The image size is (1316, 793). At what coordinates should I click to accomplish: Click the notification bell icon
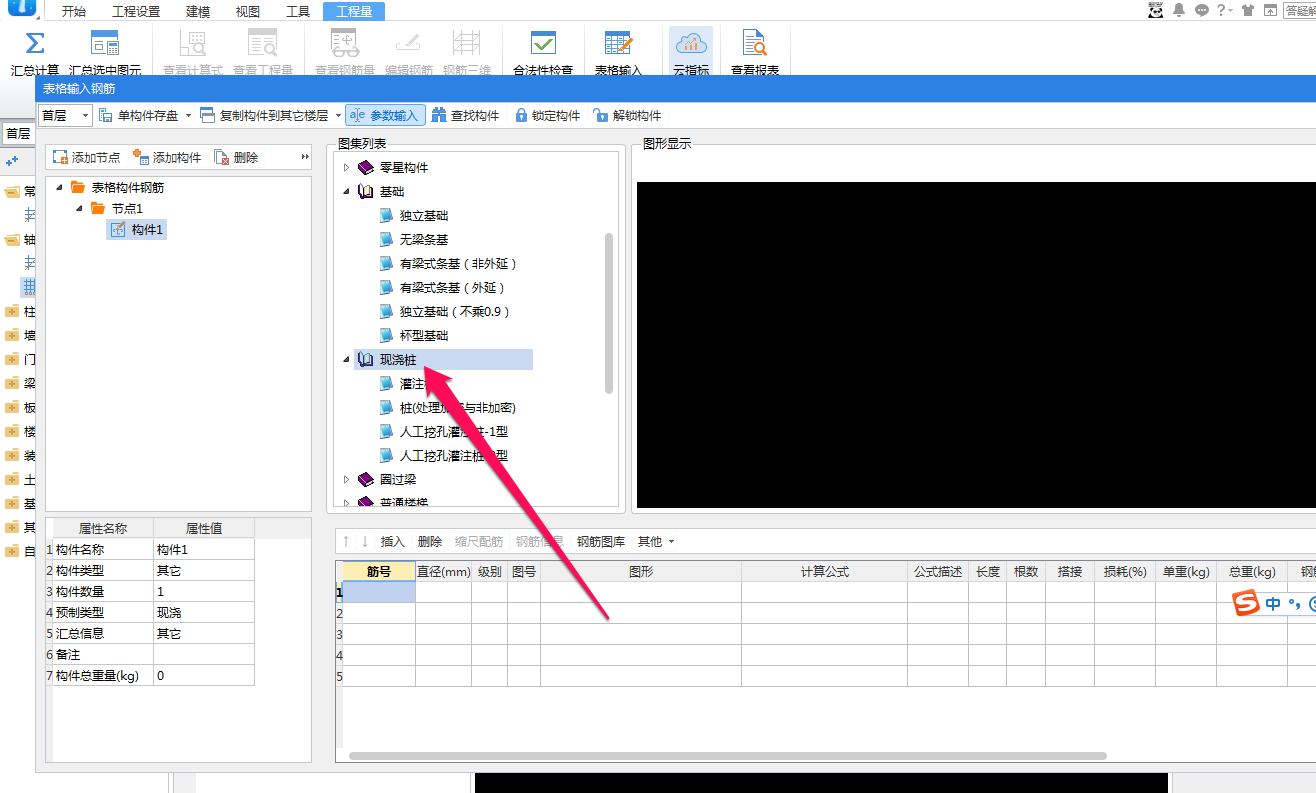[1179, 10]
